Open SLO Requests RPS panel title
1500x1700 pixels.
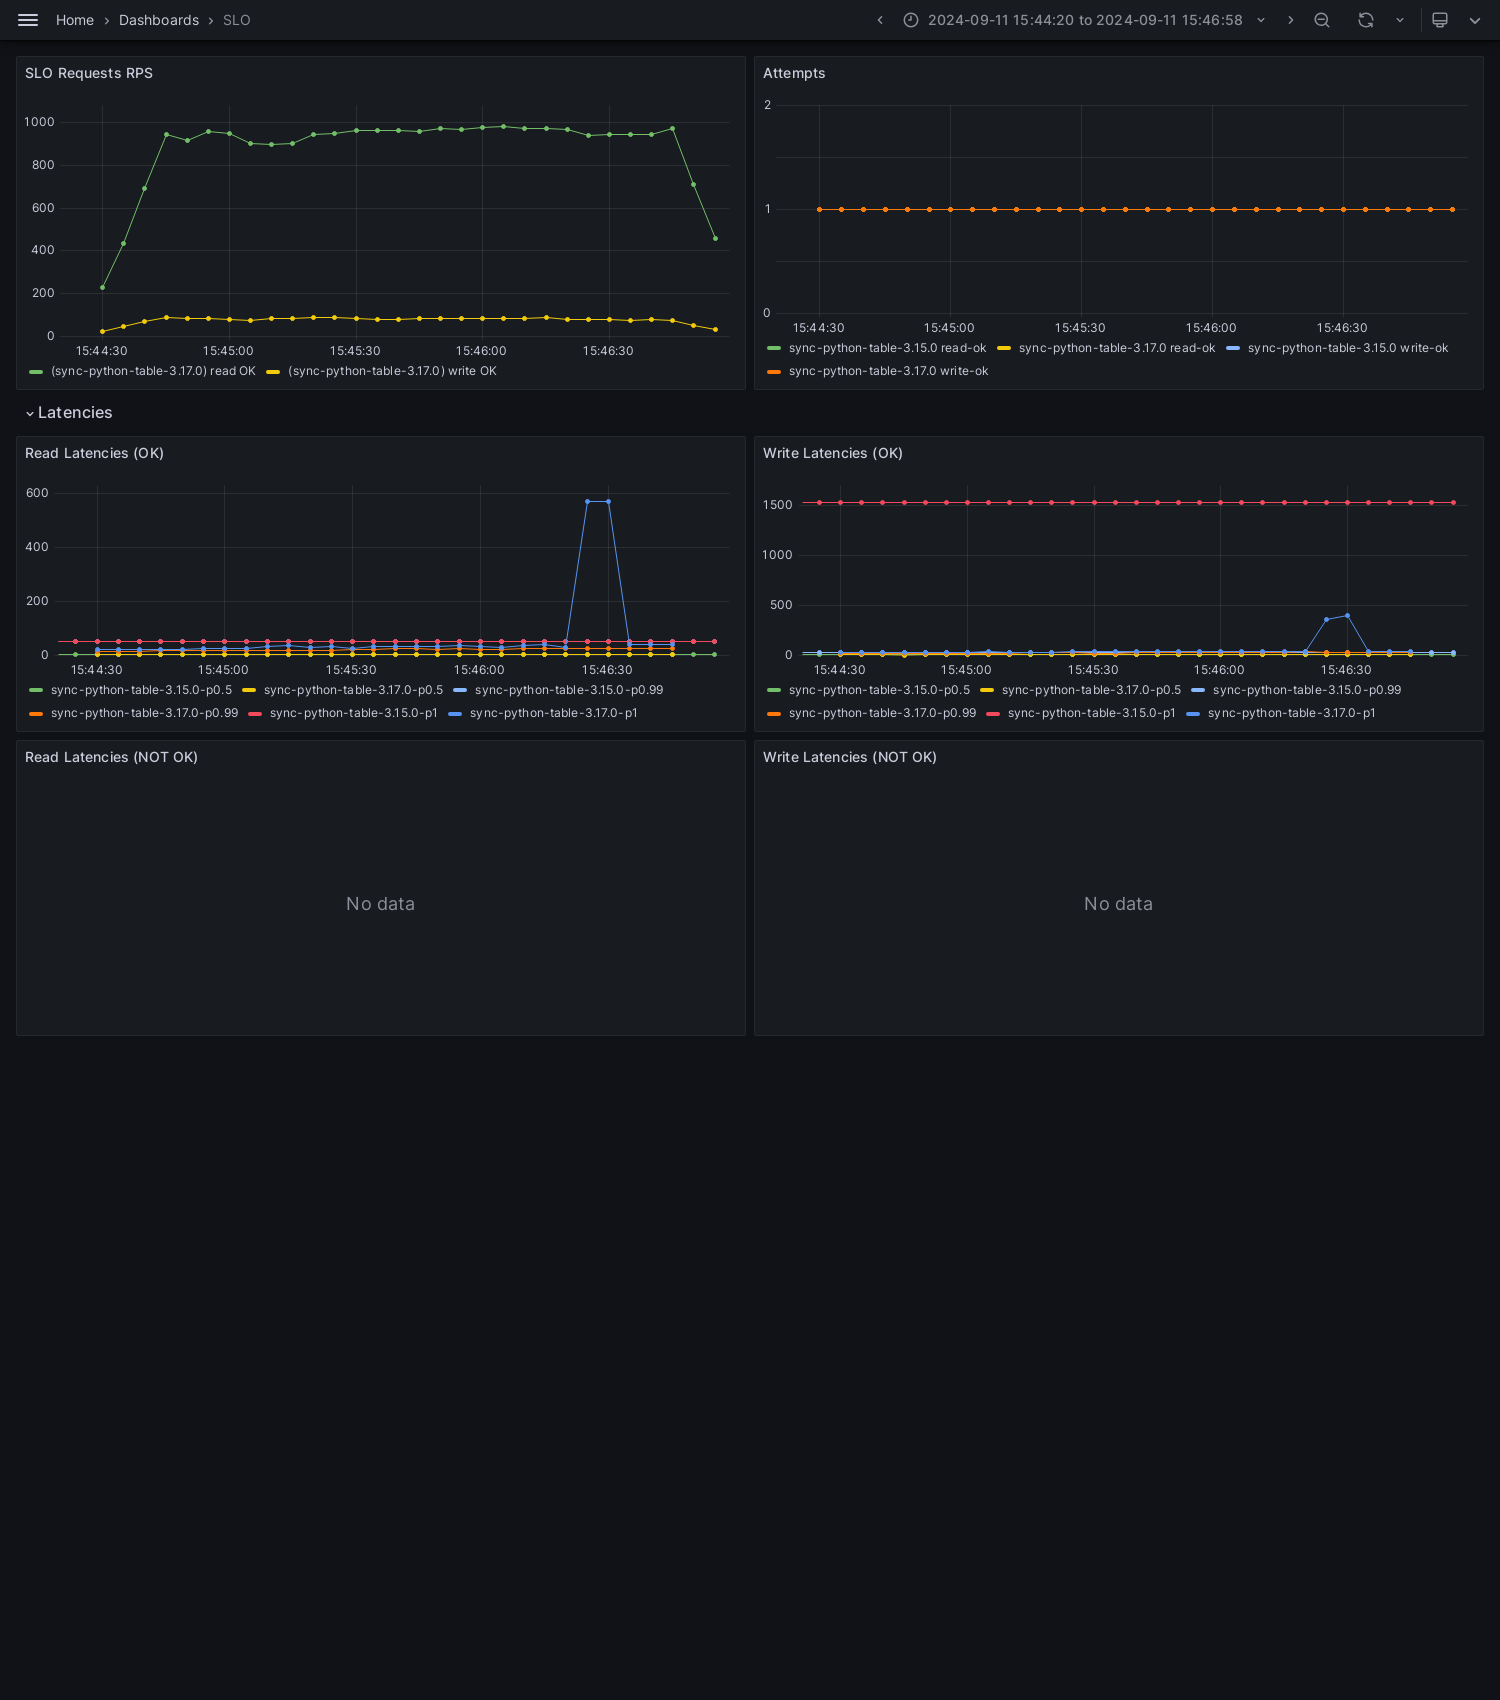point(89,73)
